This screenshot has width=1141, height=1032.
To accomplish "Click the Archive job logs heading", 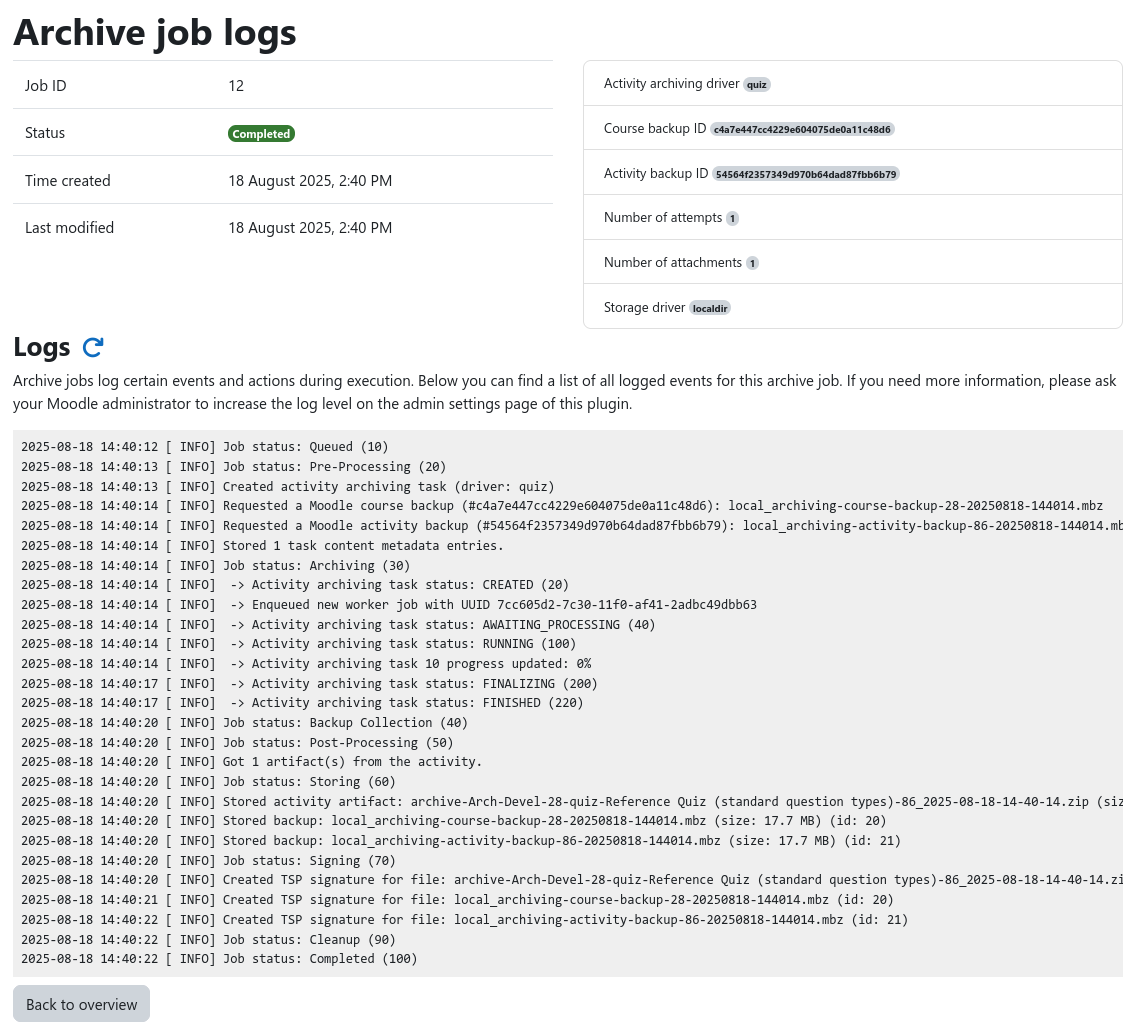I will pyautogui.click(x=155, y=33).
